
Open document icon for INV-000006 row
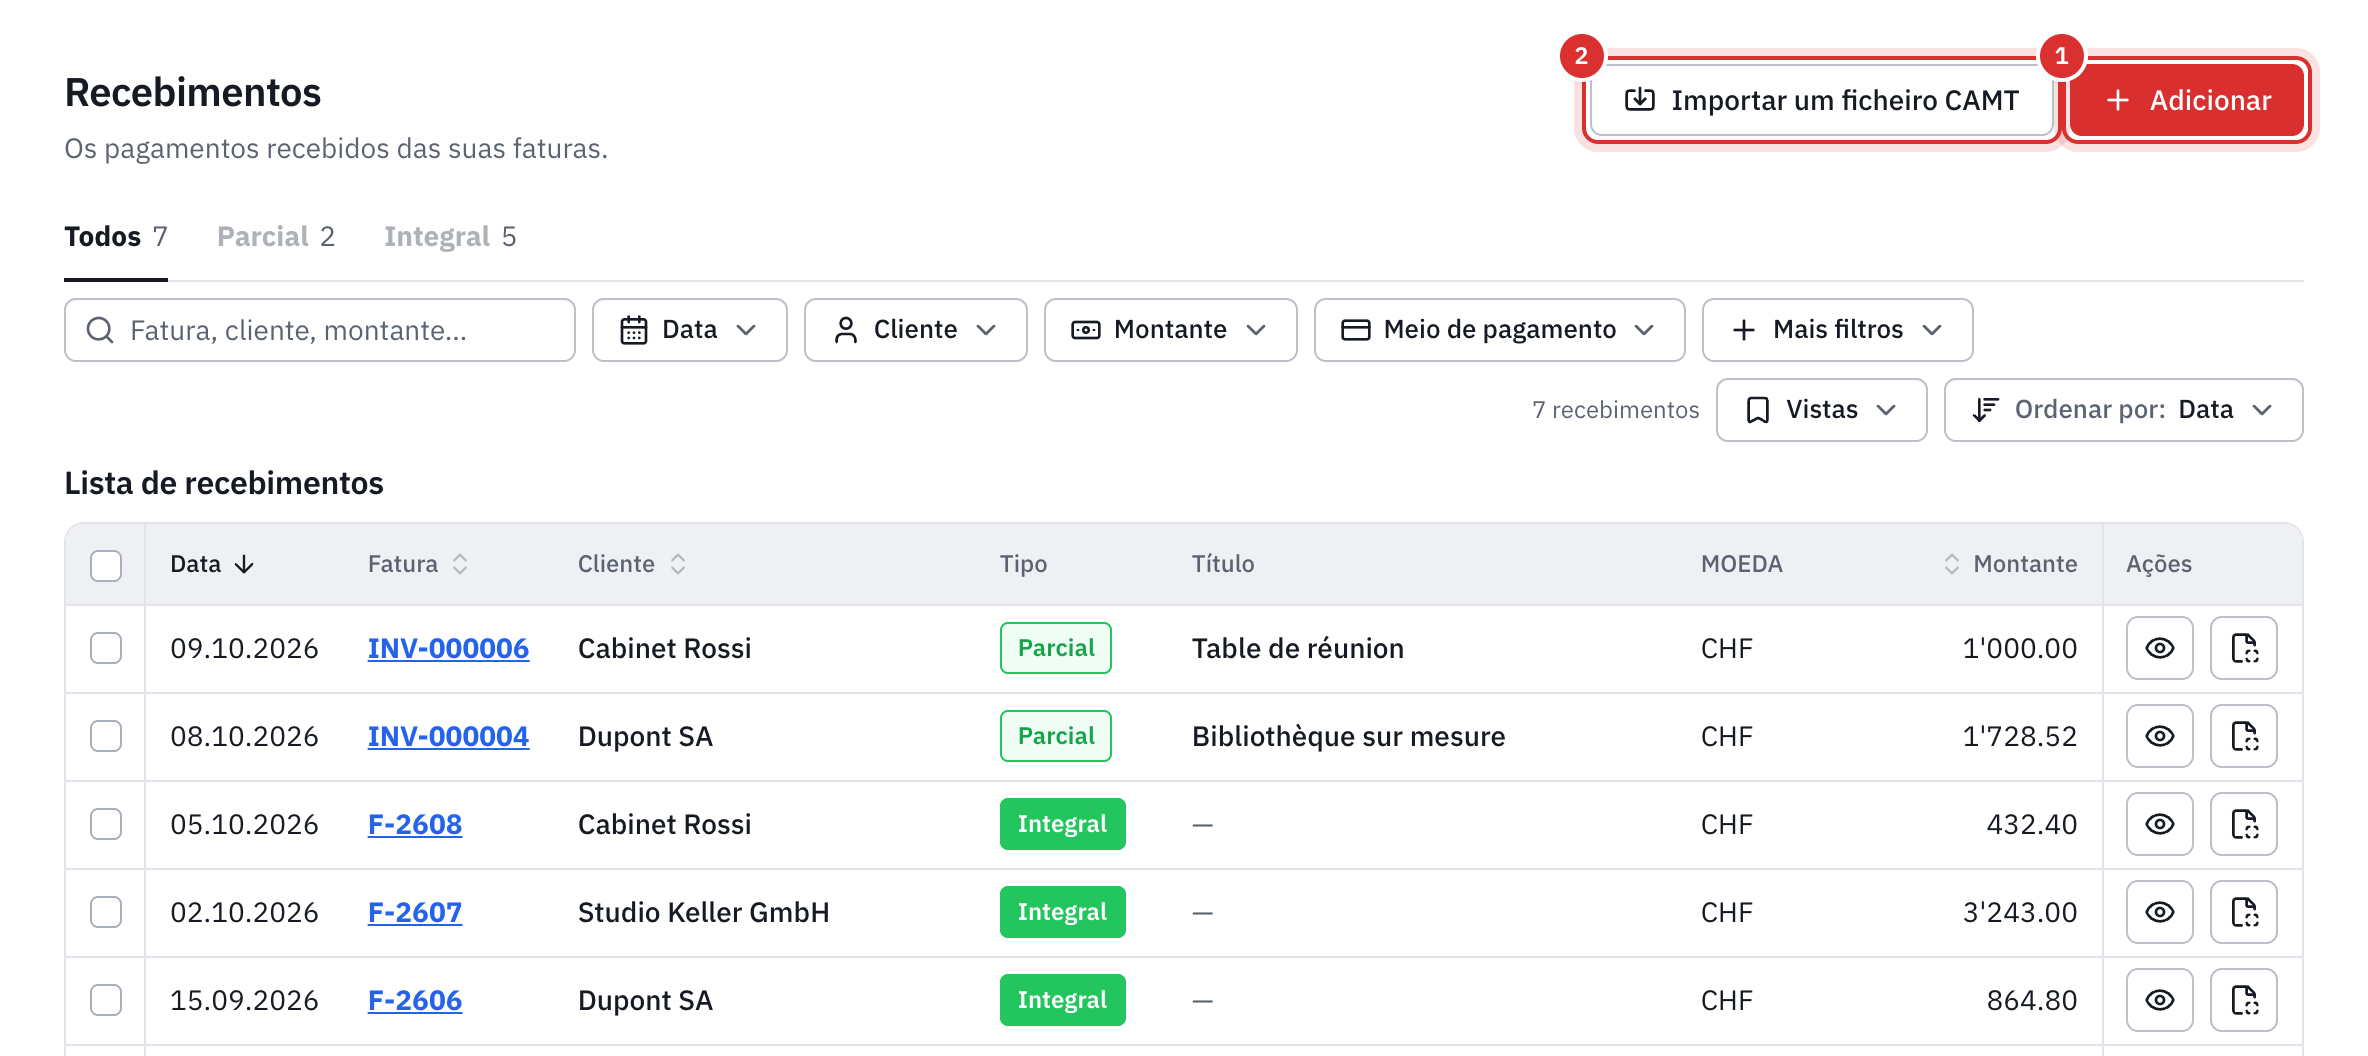[x=2244, y=648]
